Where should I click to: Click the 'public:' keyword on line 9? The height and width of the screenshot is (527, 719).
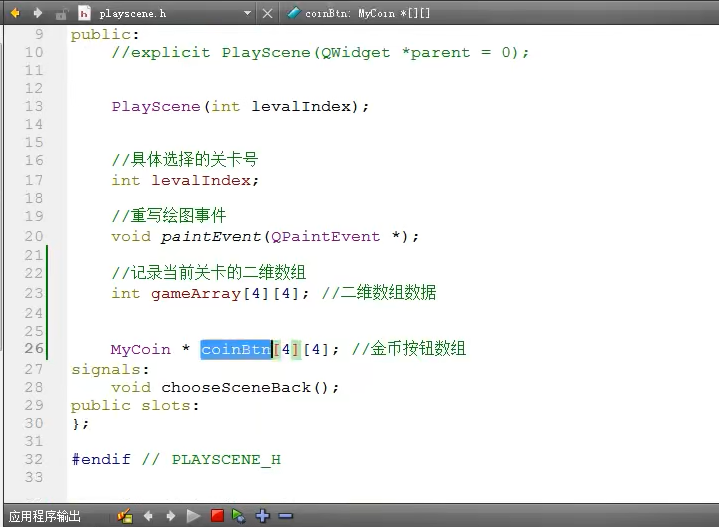[105, 35]
